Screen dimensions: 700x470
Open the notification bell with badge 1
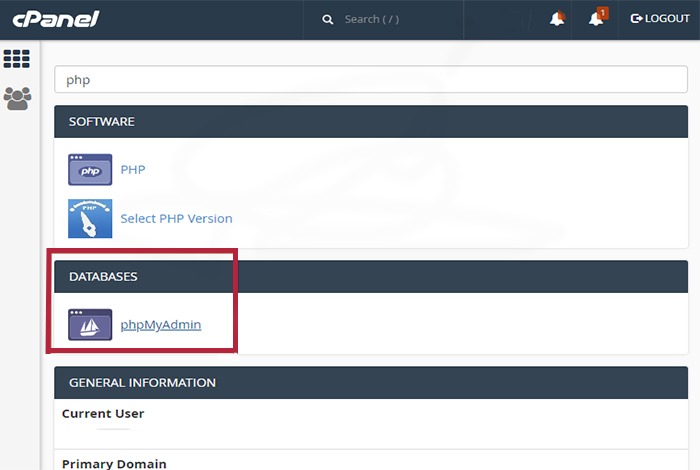coord(597,18)
